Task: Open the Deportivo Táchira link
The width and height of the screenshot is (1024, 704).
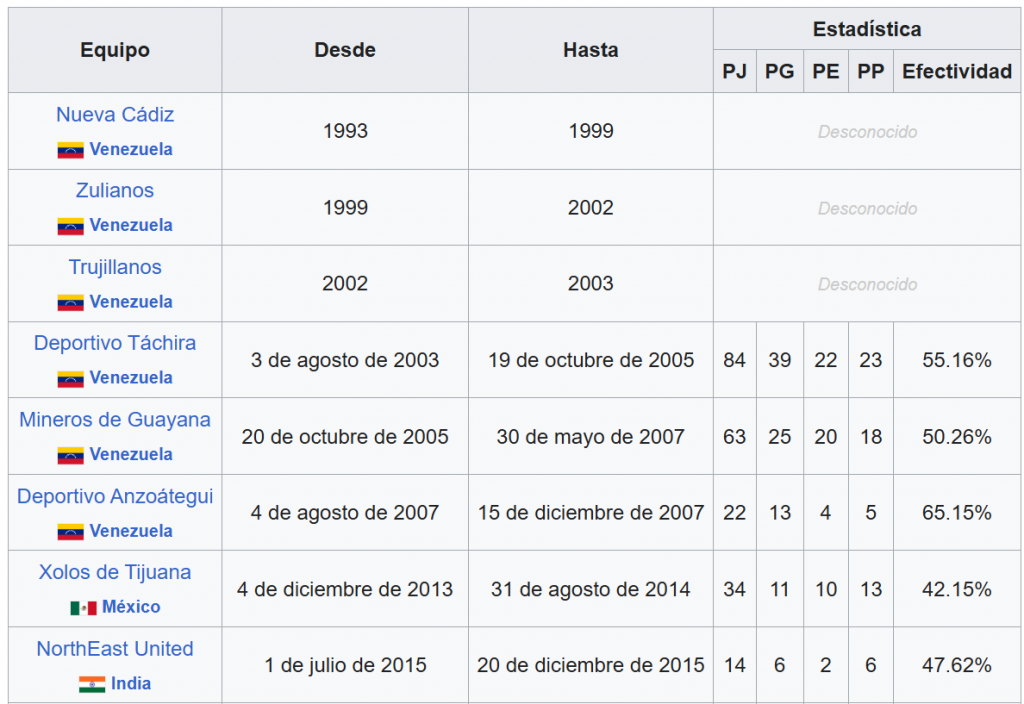Action: pyautogui.click(x=115, y=343)
